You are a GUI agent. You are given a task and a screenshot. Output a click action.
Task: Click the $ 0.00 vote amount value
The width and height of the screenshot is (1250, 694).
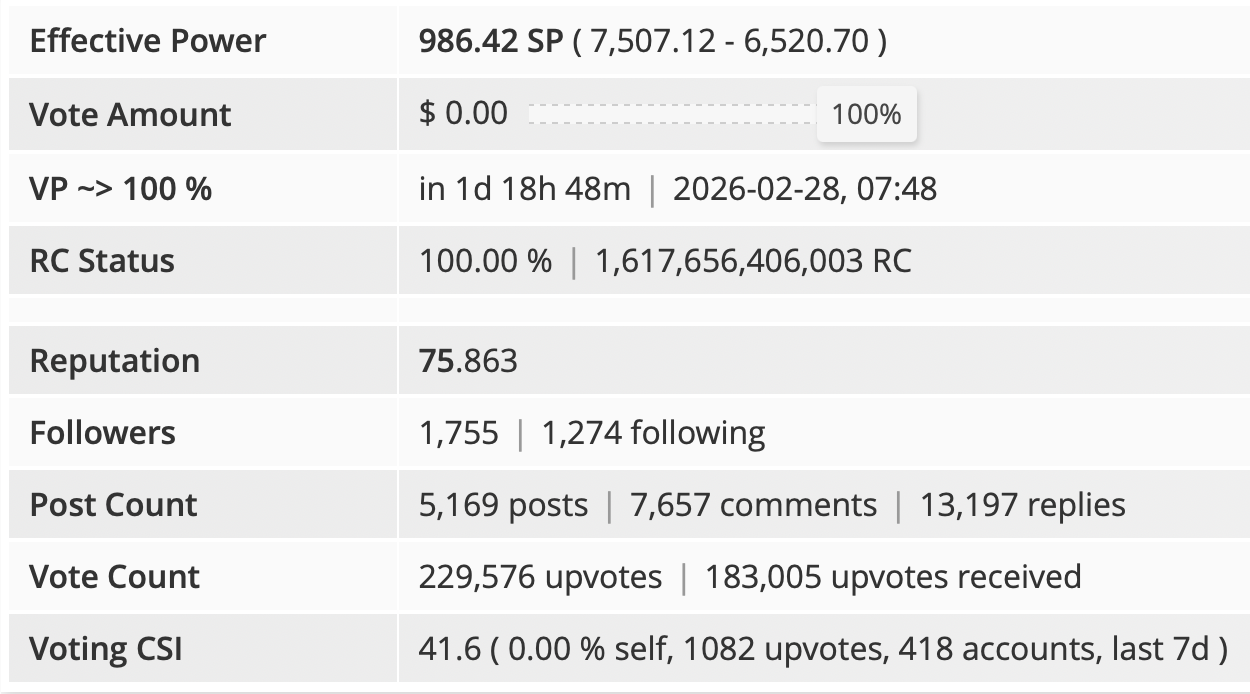pos(463,113)
